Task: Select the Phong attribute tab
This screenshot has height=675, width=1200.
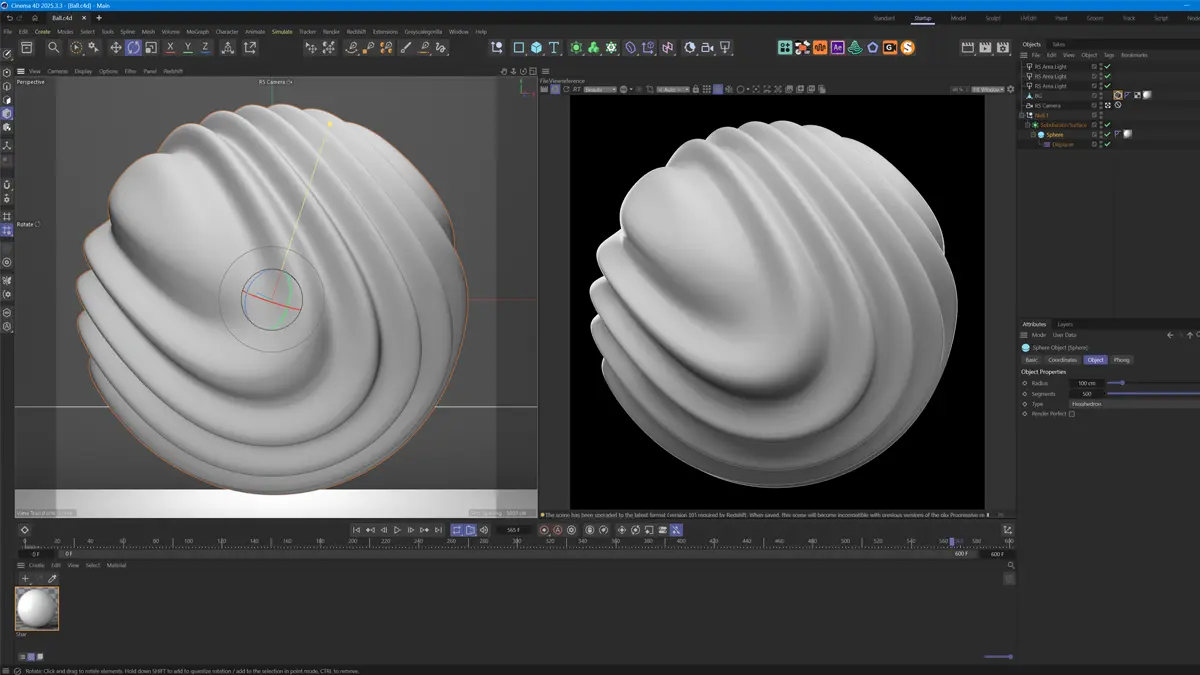Action: (1122, 360)
